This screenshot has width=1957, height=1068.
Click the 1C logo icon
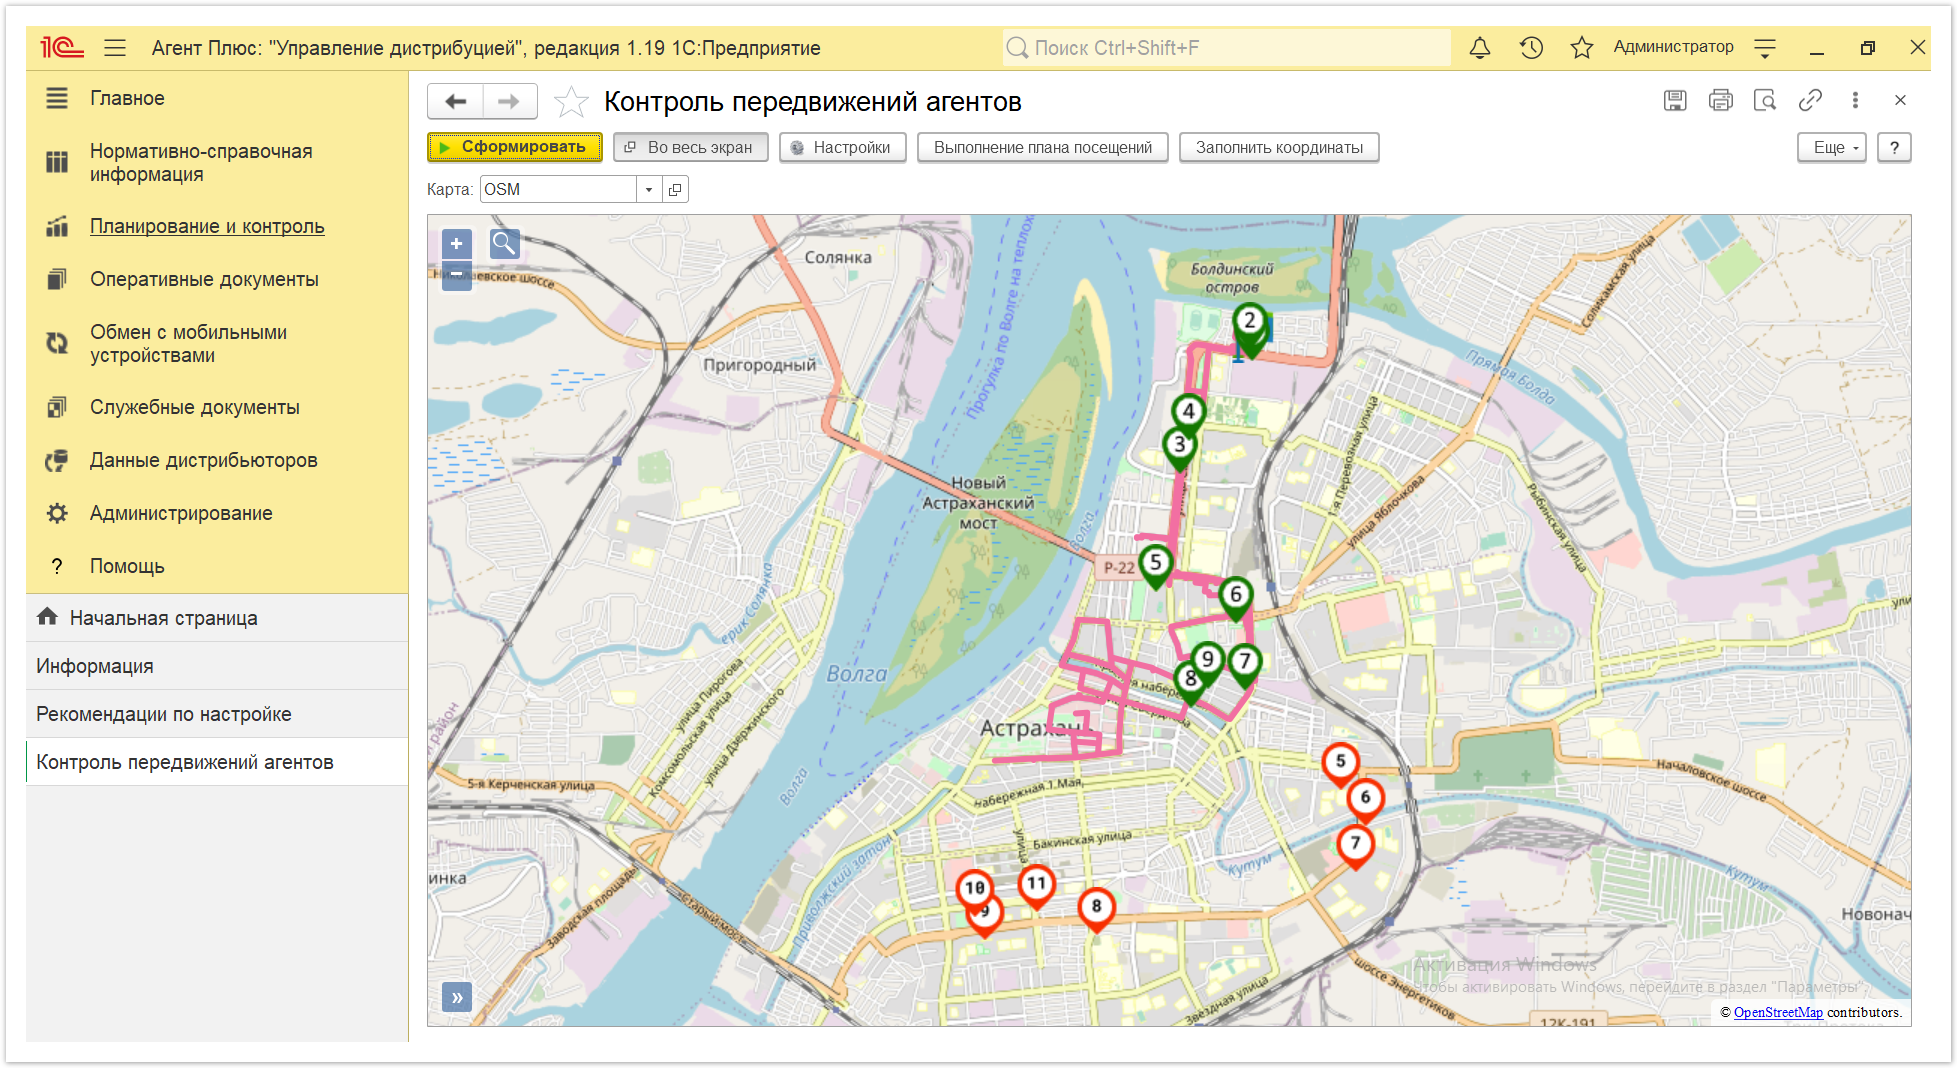(x=61, y=47)
